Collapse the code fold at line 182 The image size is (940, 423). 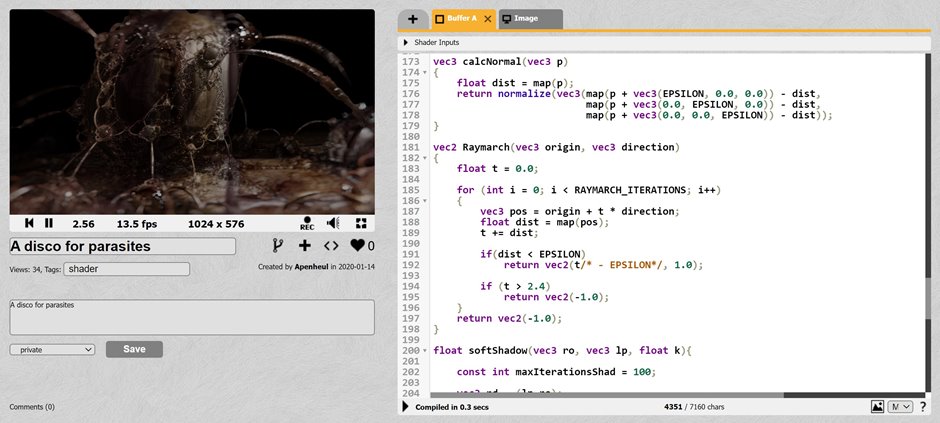click(x=425, y=157)
